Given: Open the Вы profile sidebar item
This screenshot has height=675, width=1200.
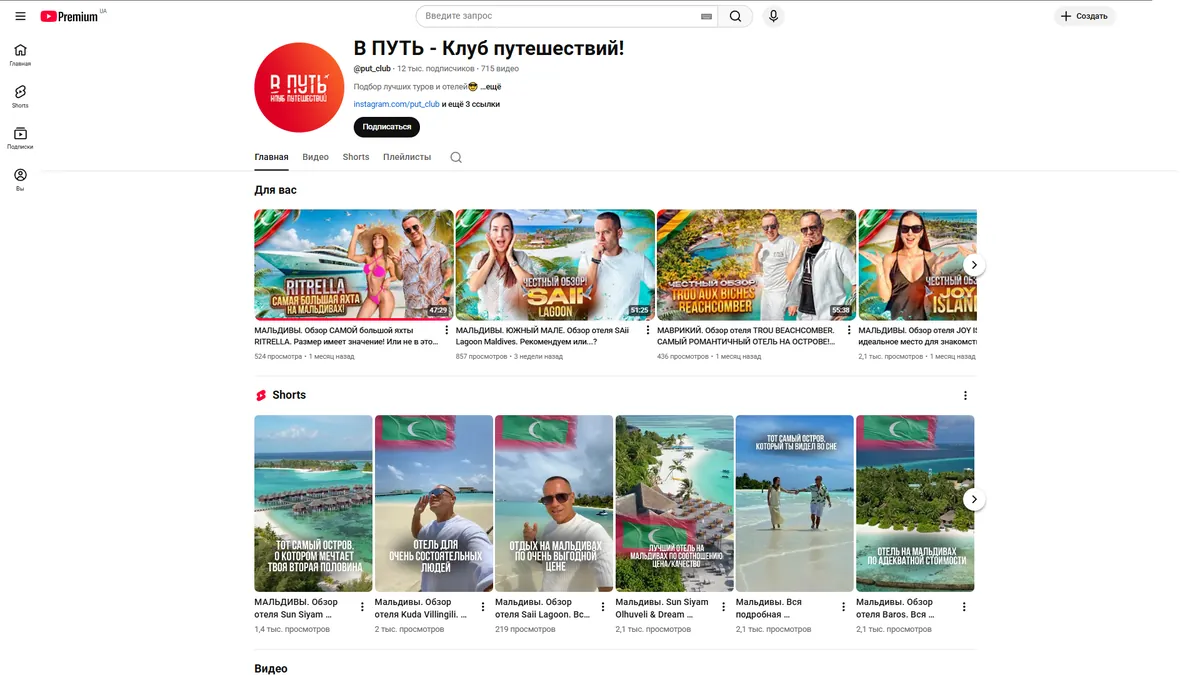Looking at the screenshot, I should click(x=20, y=180).
